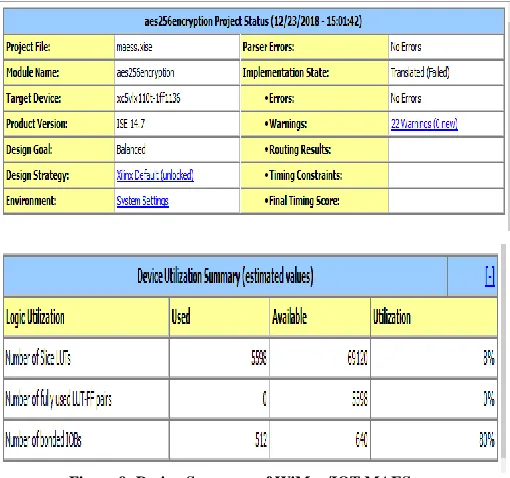The height and width of the screenshot is (478, 510).
Task: Click the 512 used bonded IOBs value
Action: click(x=261, y=440)
